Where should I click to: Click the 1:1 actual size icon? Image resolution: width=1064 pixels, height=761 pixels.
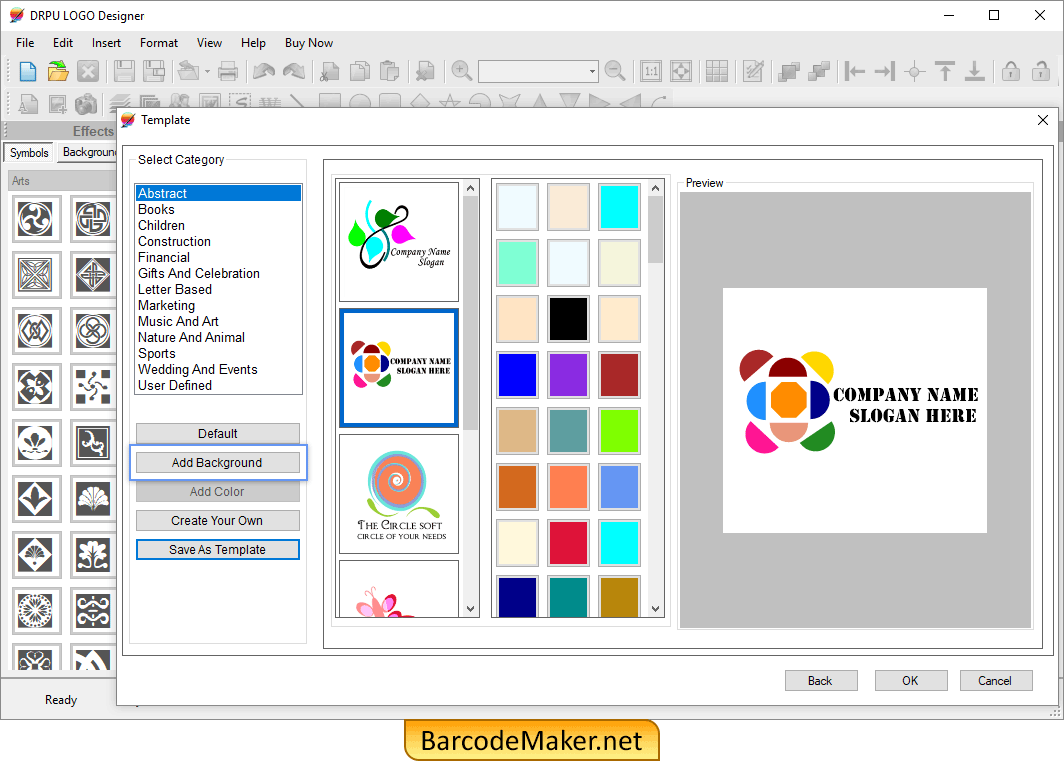[651, 71]
